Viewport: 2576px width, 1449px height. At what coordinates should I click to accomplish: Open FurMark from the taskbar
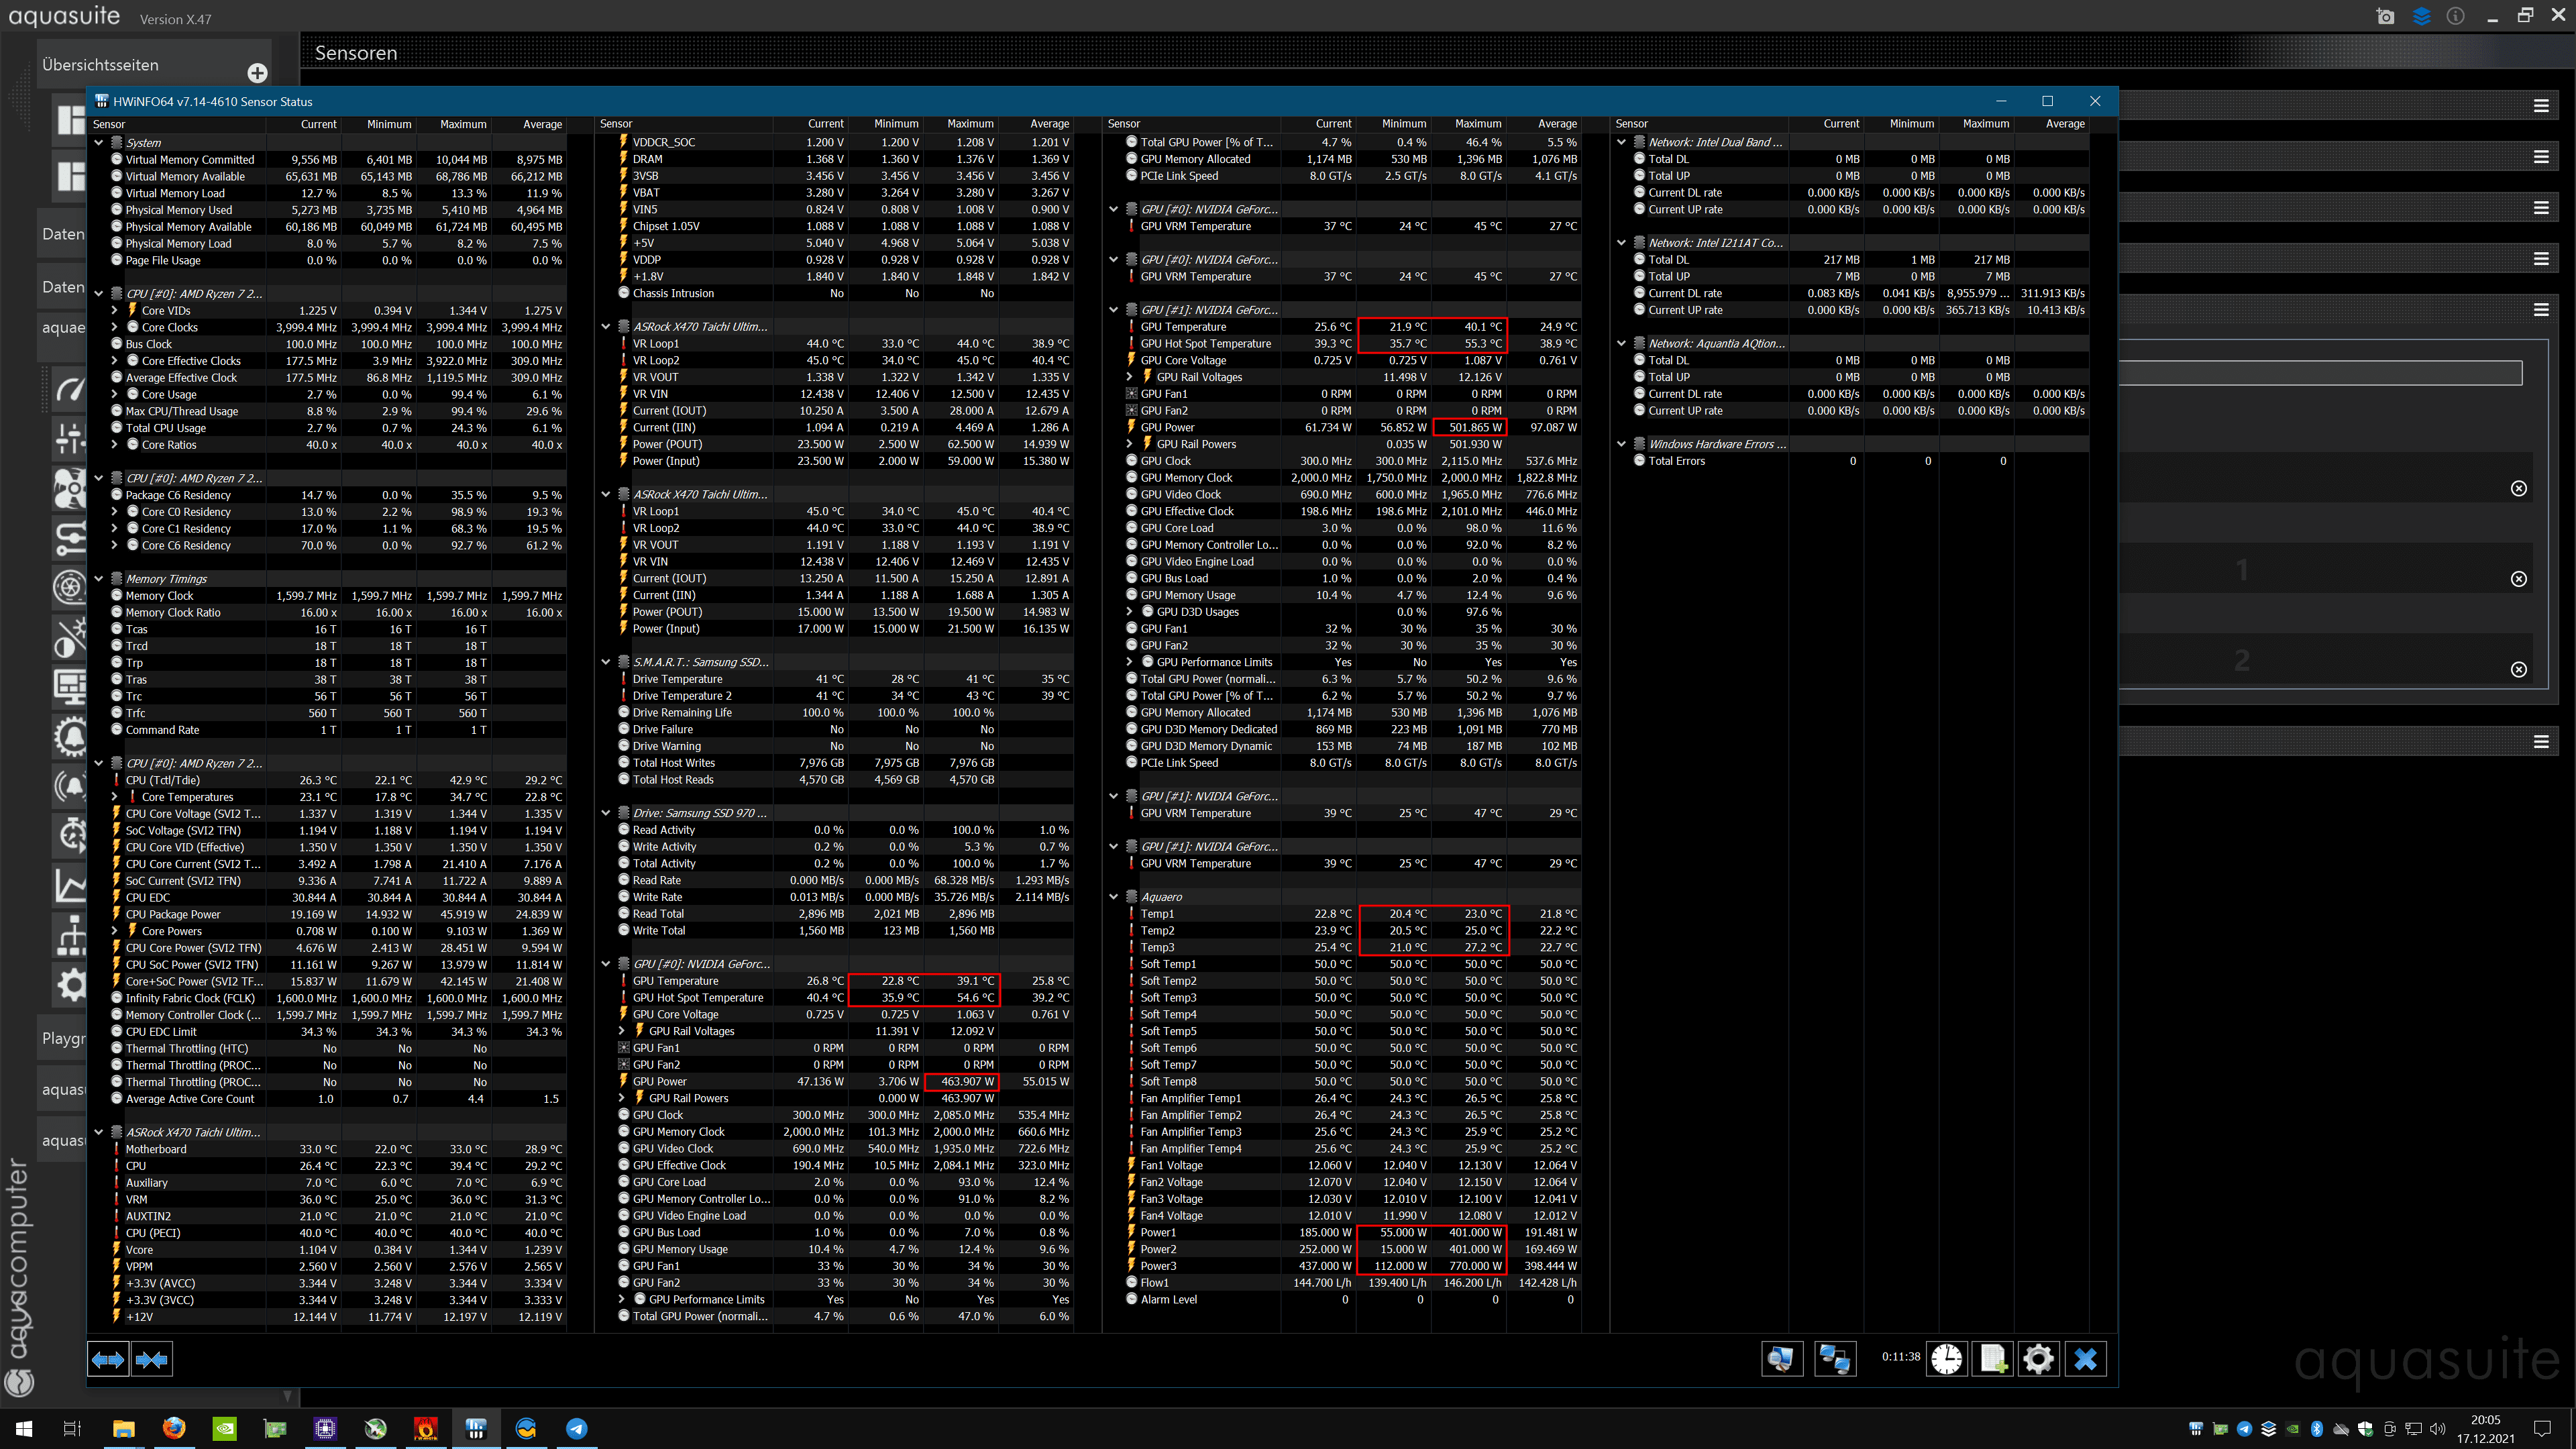(x=426, y=1428)
